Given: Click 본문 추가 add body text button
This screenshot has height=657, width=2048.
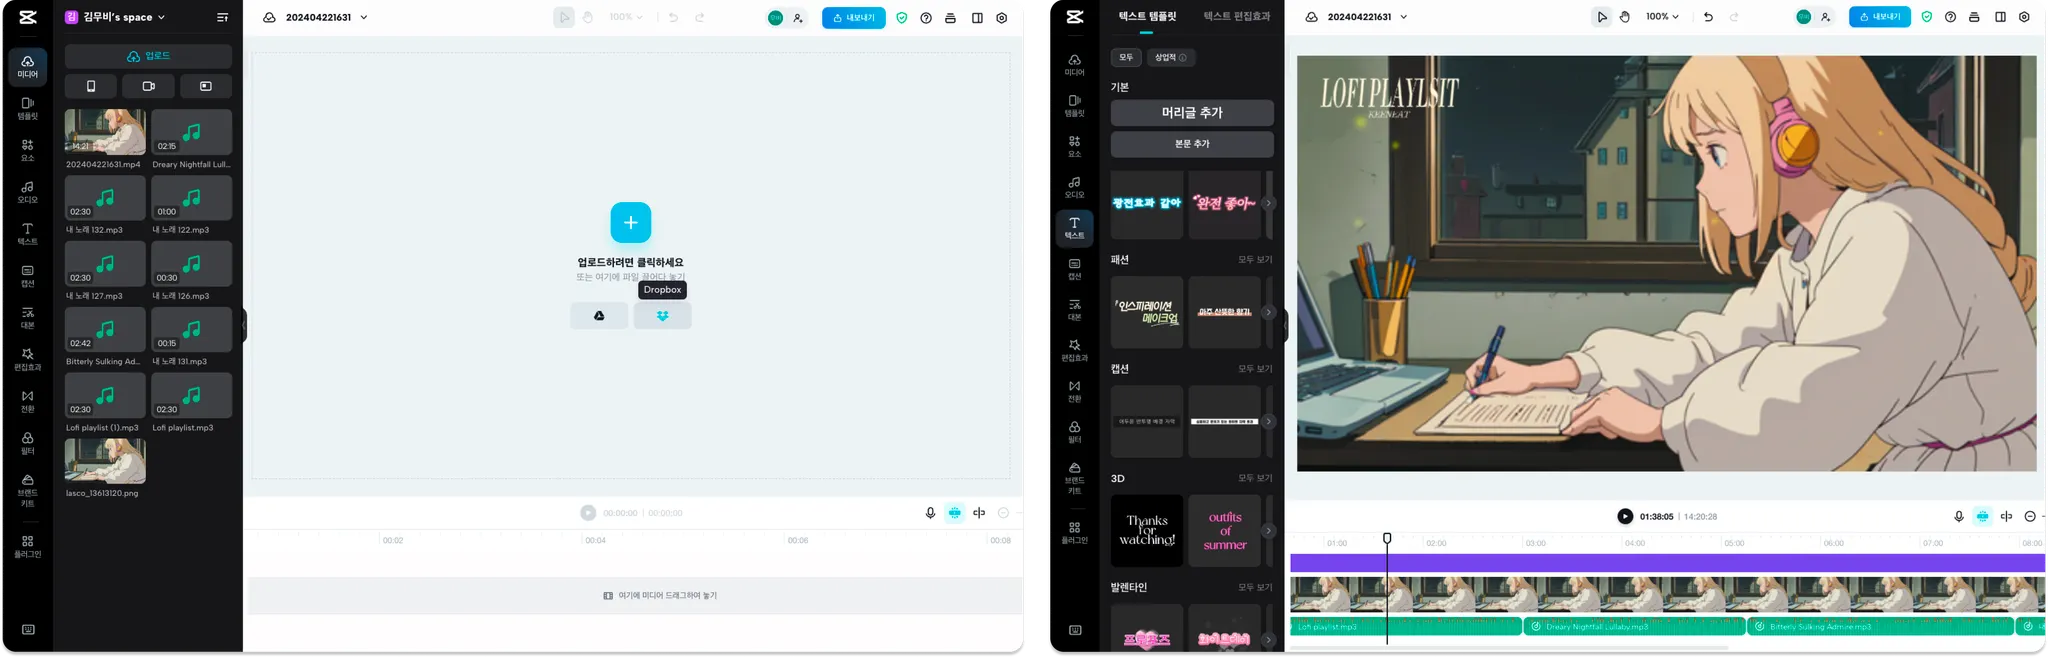Looking at the screenshot, I should (x=1192, y=144).
